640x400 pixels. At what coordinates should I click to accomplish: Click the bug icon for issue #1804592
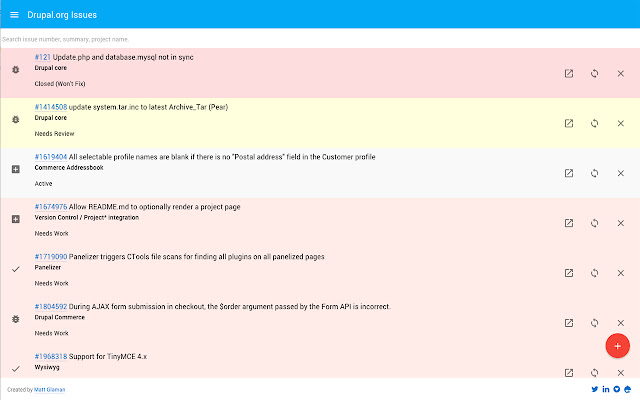click(16, 319)
